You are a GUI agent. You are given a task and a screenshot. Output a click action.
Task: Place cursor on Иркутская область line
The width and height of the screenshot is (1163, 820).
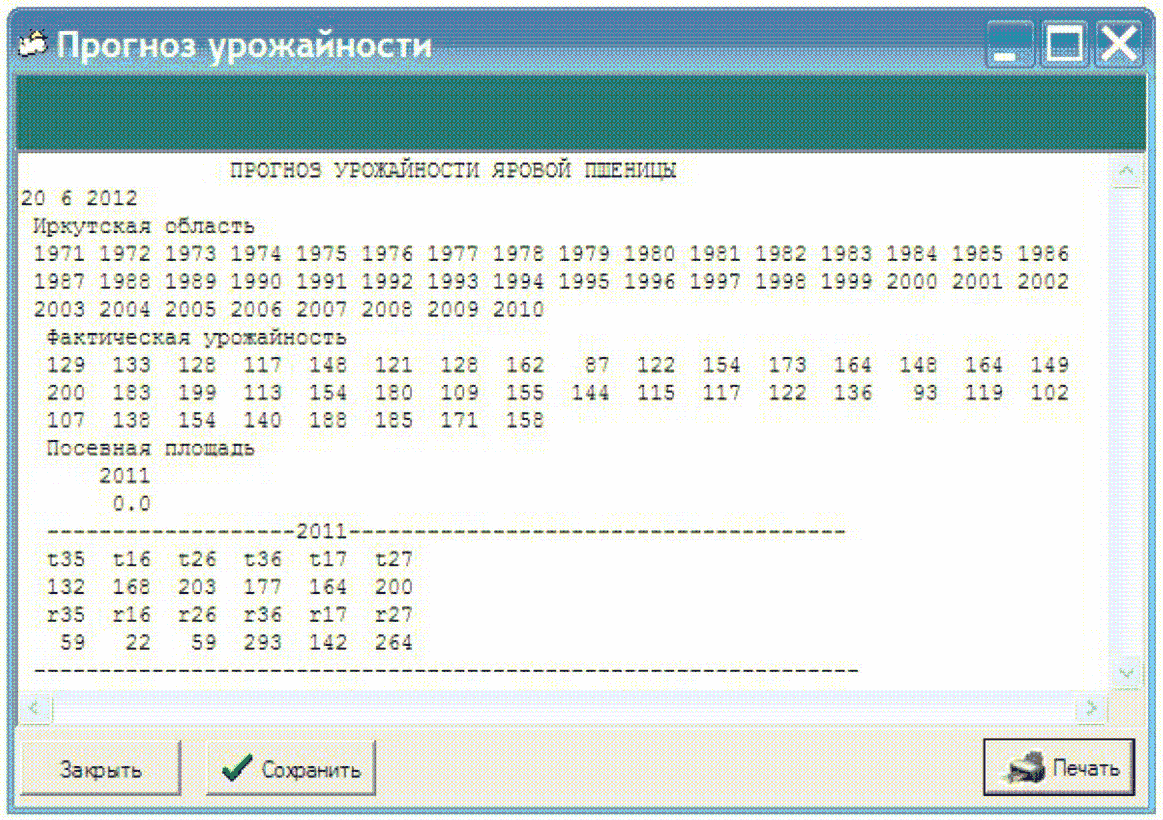pyautogui.click(x=144, y=226)
